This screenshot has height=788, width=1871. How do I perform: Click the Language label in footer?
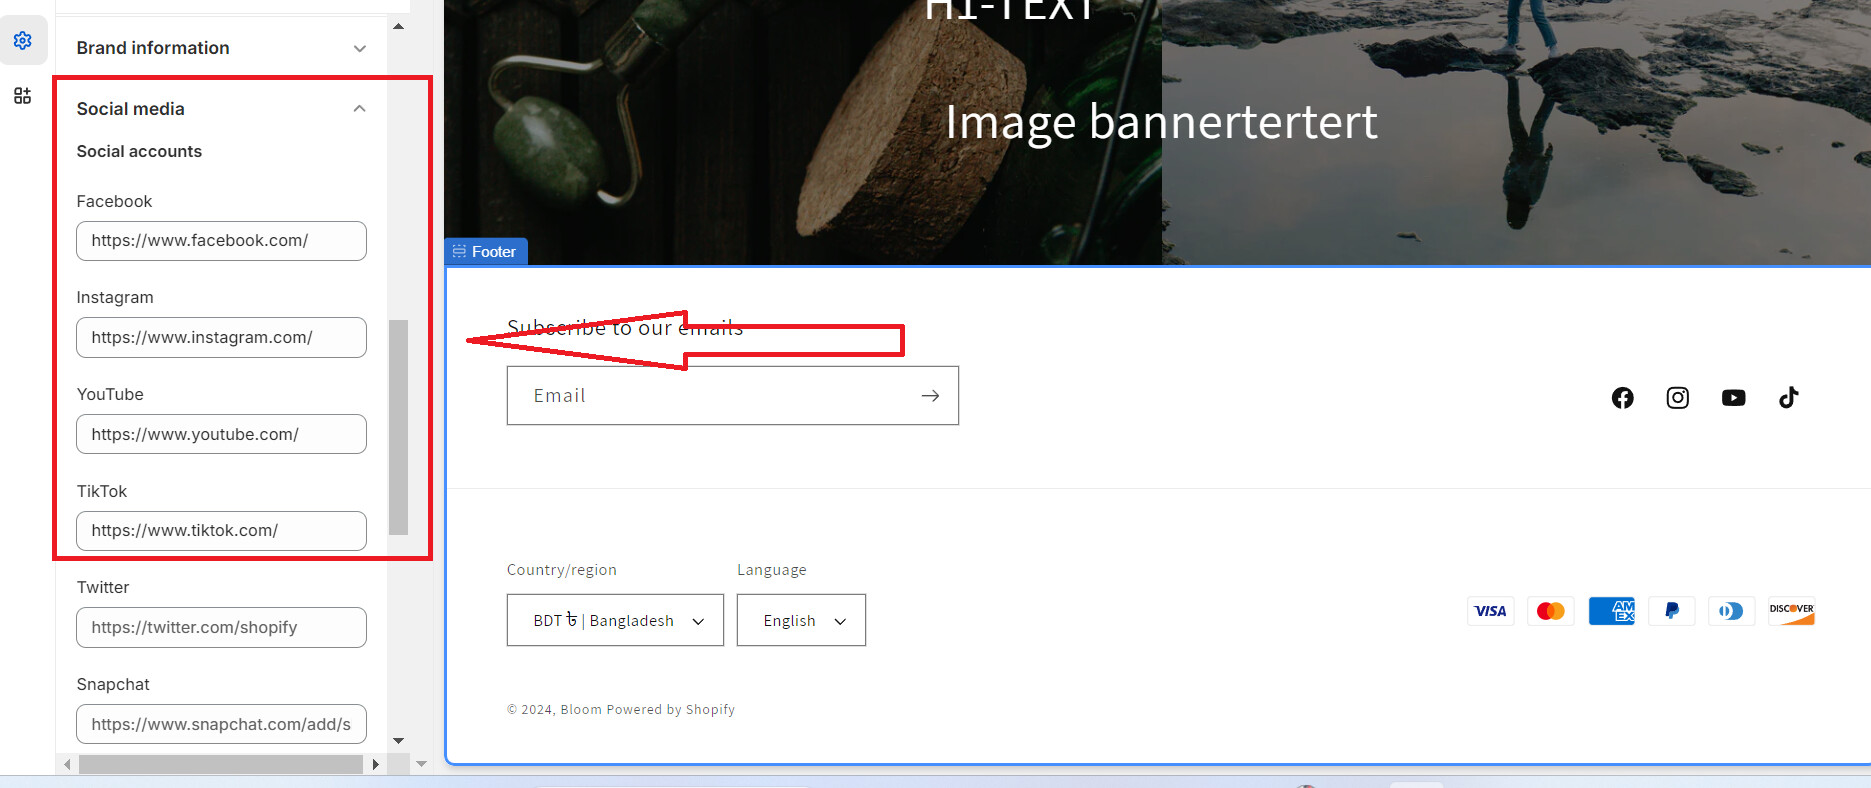tap(771, 570)
